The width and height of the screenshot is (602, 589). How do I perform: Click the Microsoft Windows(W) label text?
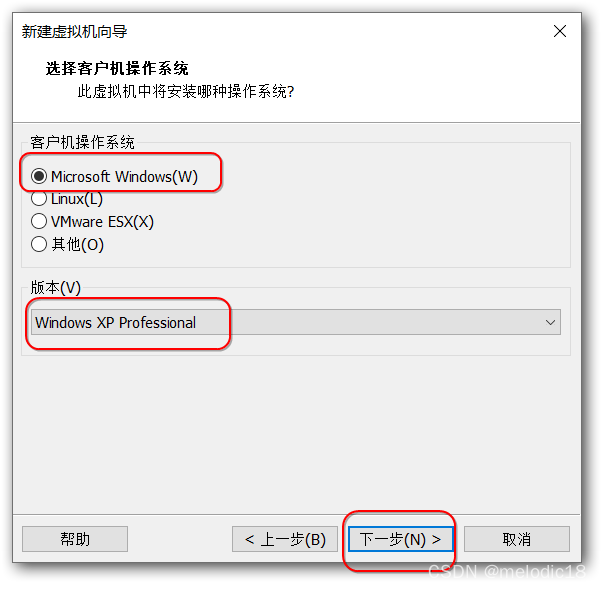(124, 177)
